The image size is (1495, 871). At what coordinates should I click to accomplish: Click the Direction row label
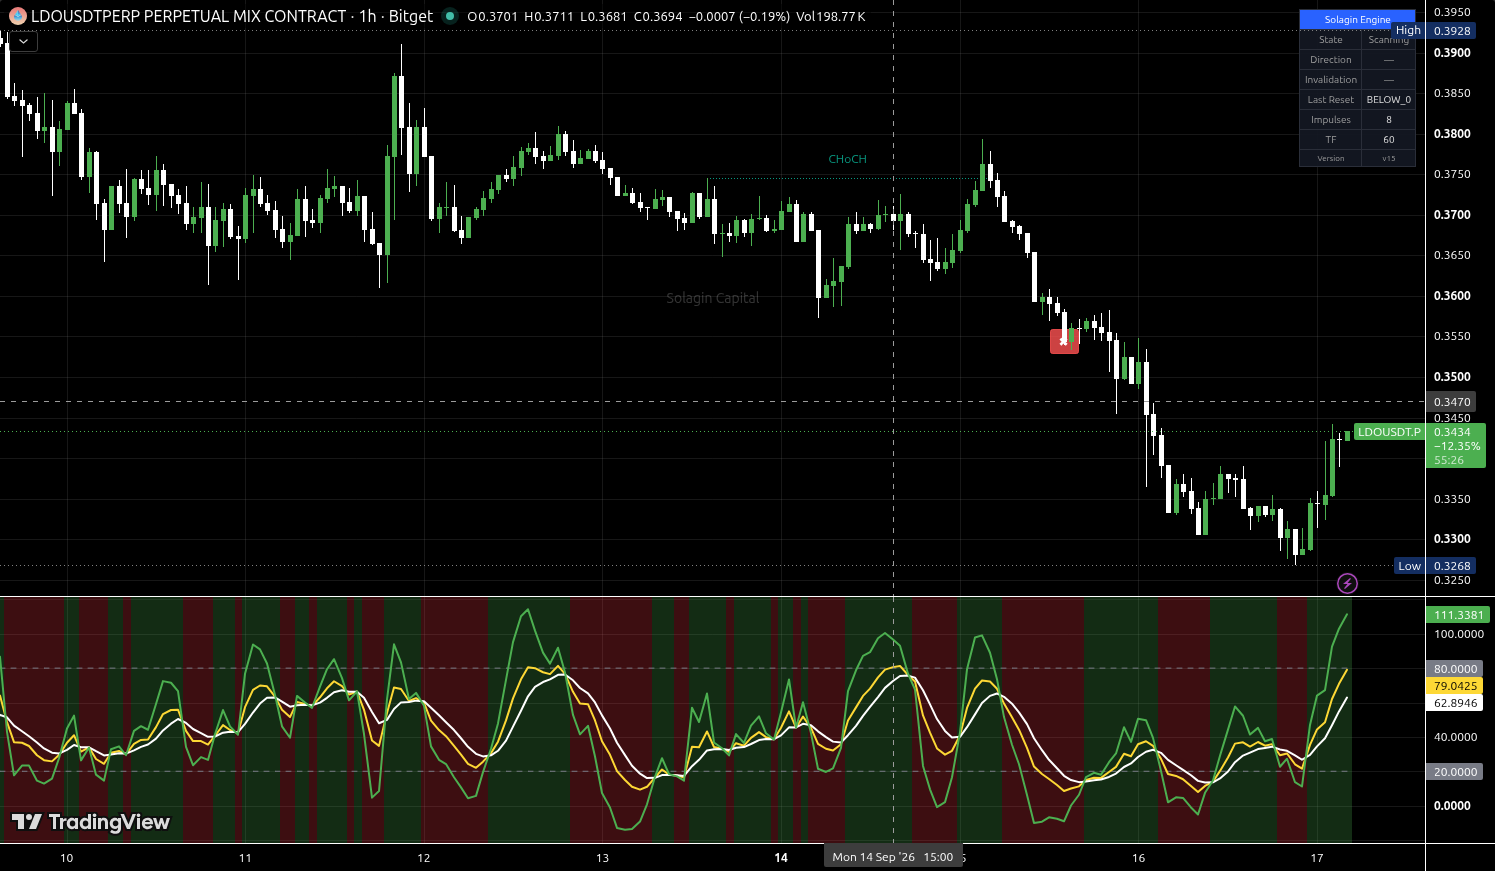coord(1330,60)
